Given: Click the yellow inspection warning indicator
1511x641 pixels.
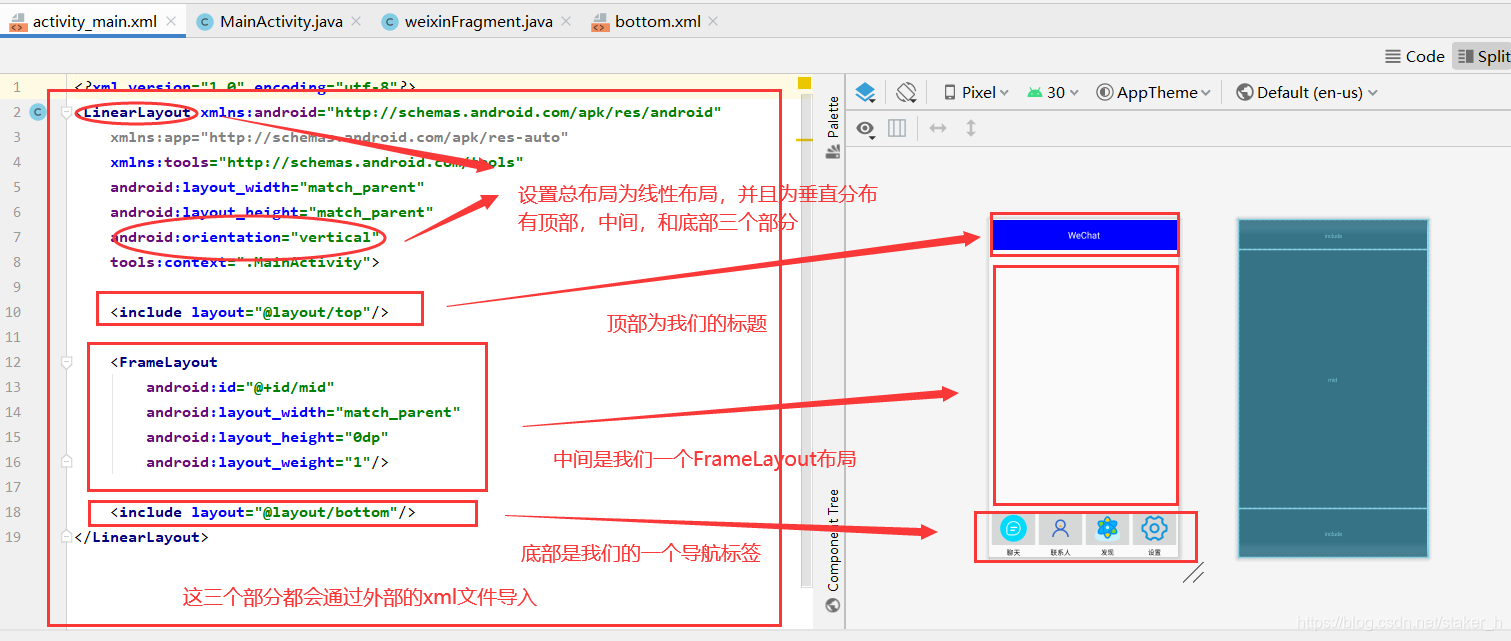Looking at the screenshot, I should click(x=803, y=83).
